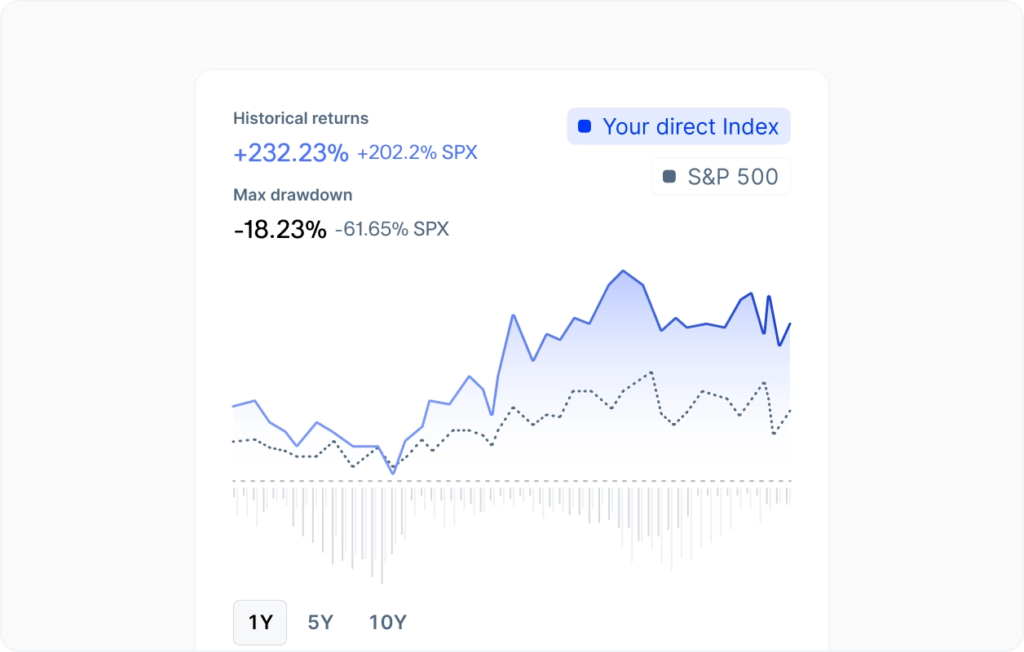Switch to the 5Y time range
Image resolution: width=1024 pixels, height=652 pixels.
point(319,621)
